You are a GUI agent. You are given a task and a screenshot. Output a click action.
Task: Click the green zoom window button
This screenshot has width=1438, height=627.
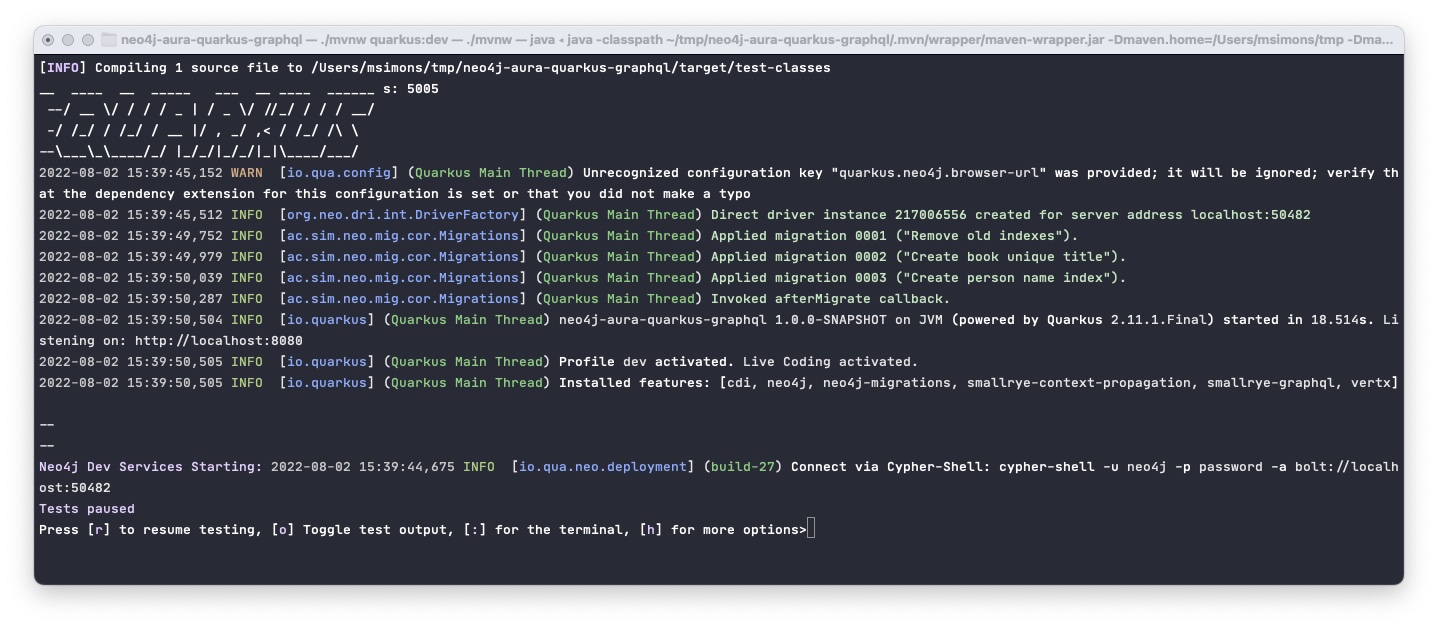click(88, 40)
